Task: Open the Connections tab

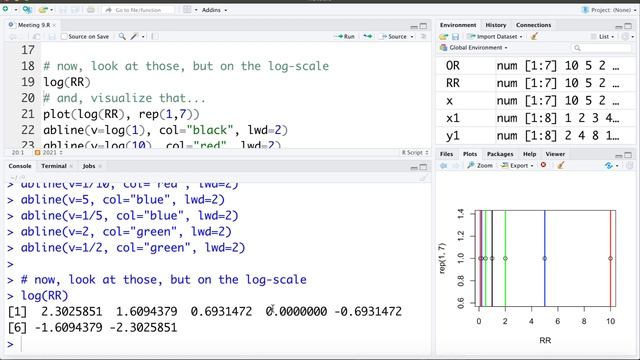Action: pyautogui.click(x=533, y=25)
